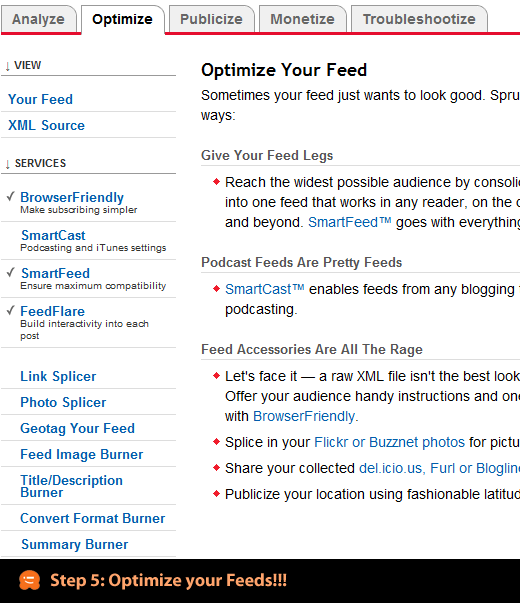Collapse the SERVICES section arrow

[x=7, y=164]
